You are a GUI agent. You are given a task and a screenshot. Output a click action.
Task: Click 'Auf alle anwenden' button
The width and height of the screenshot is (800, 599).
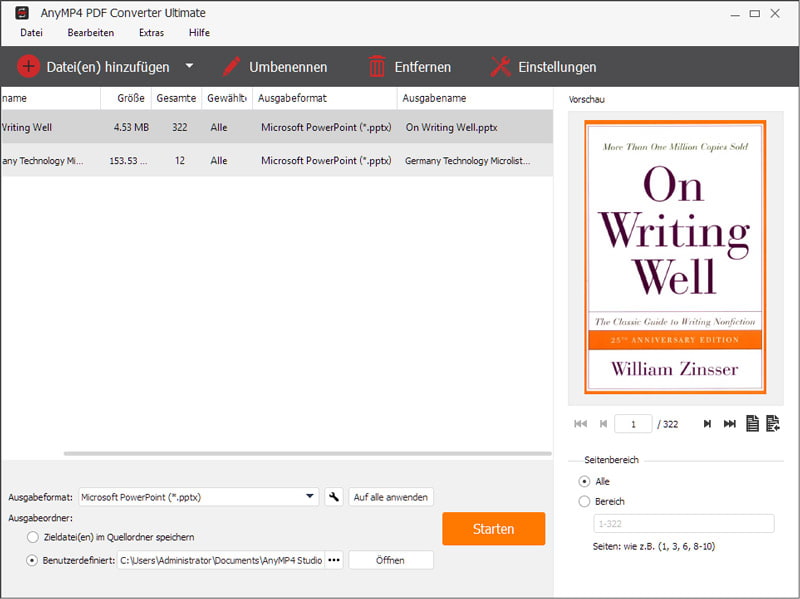click(x=391, y=496)
